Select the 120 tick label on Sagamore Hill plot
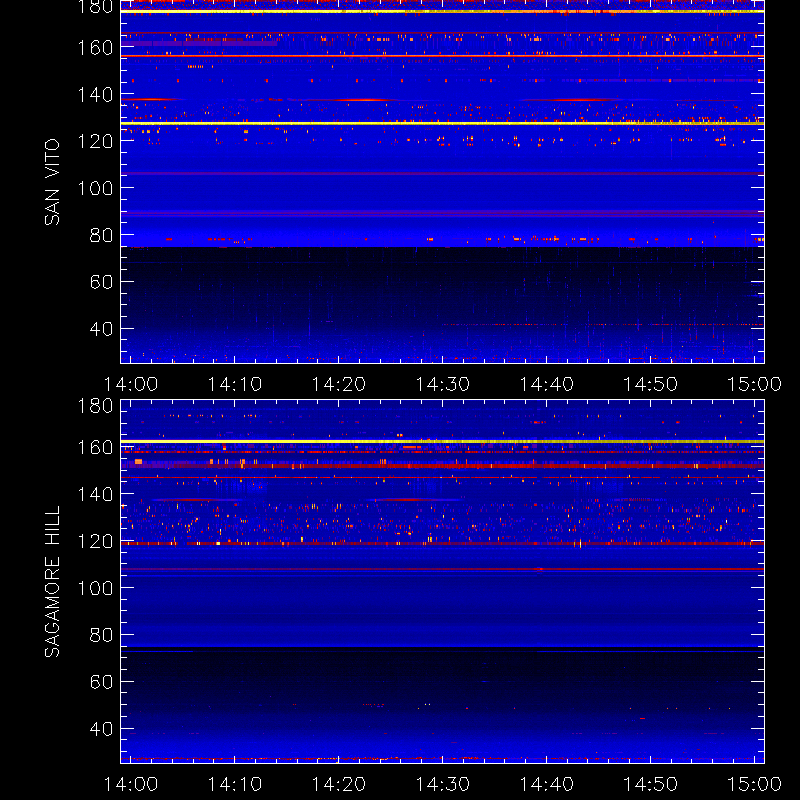The width and height of the screenshot is (800, 800). point(95,541)
